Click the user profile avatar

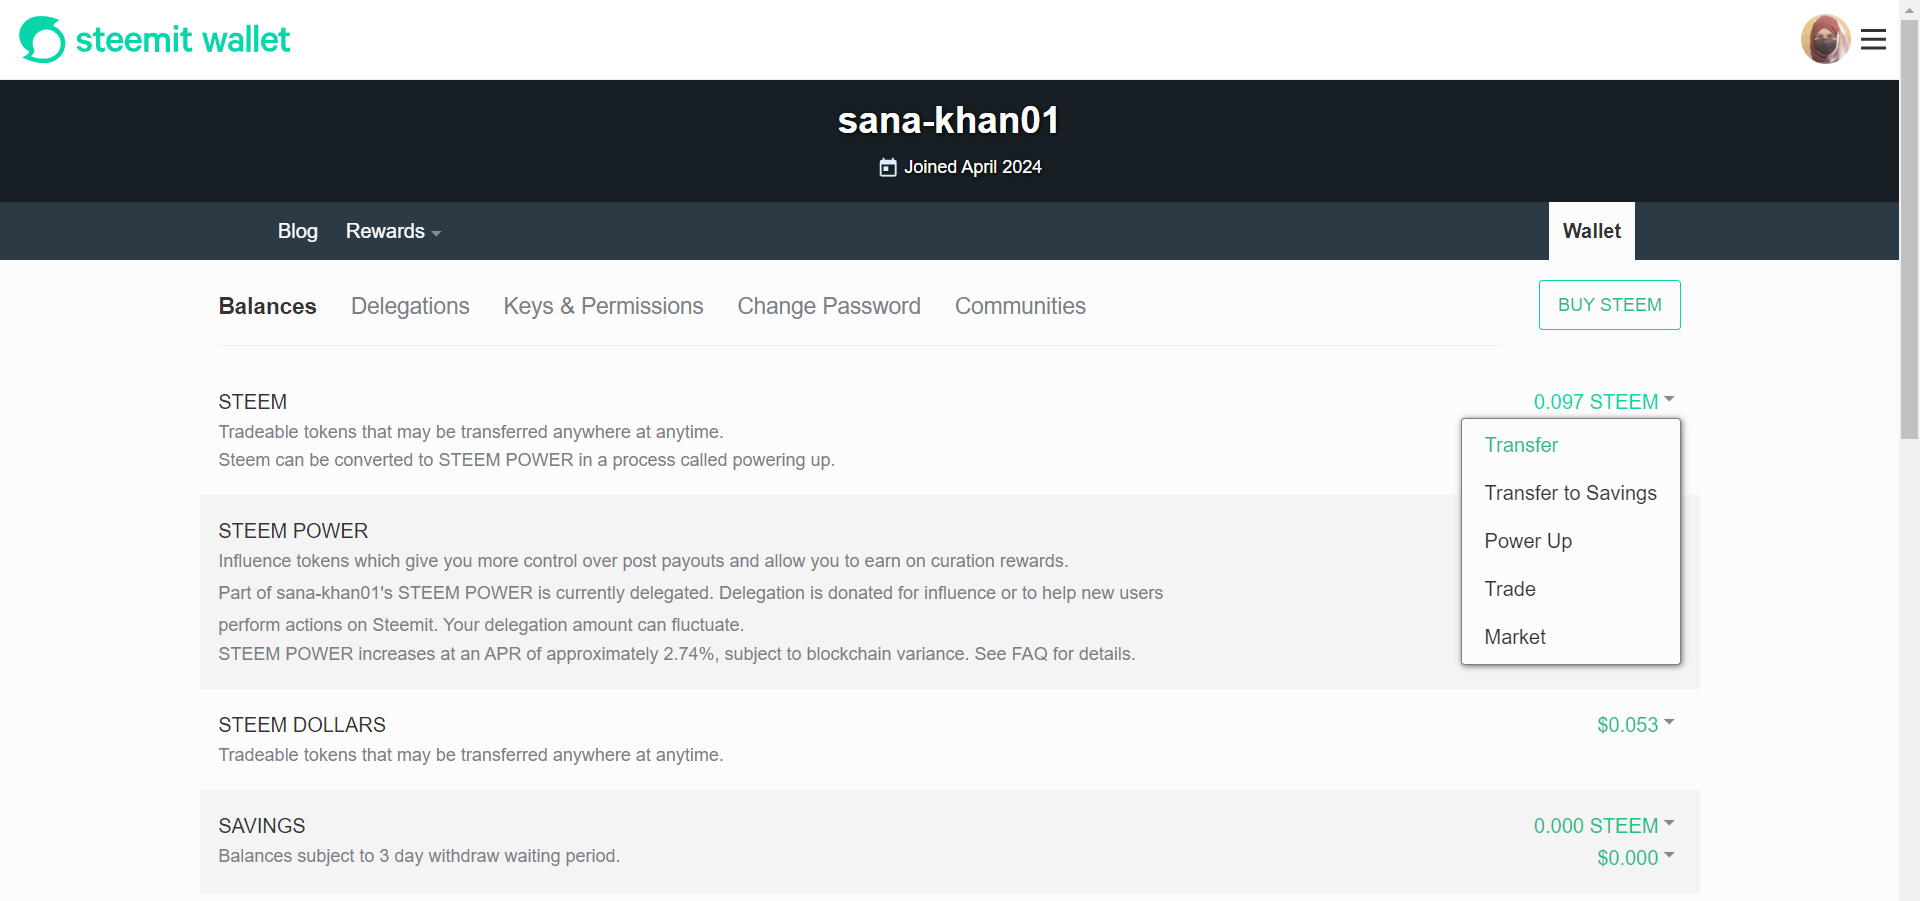coord(1826,39)
